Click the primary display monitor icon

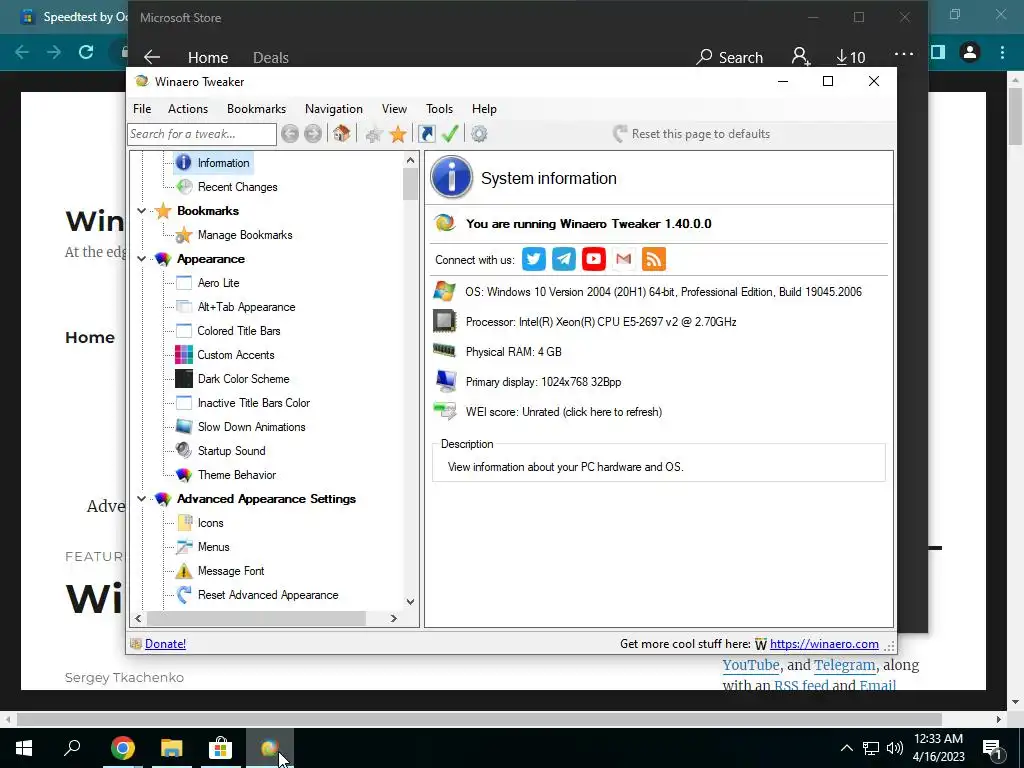point(446,381)
